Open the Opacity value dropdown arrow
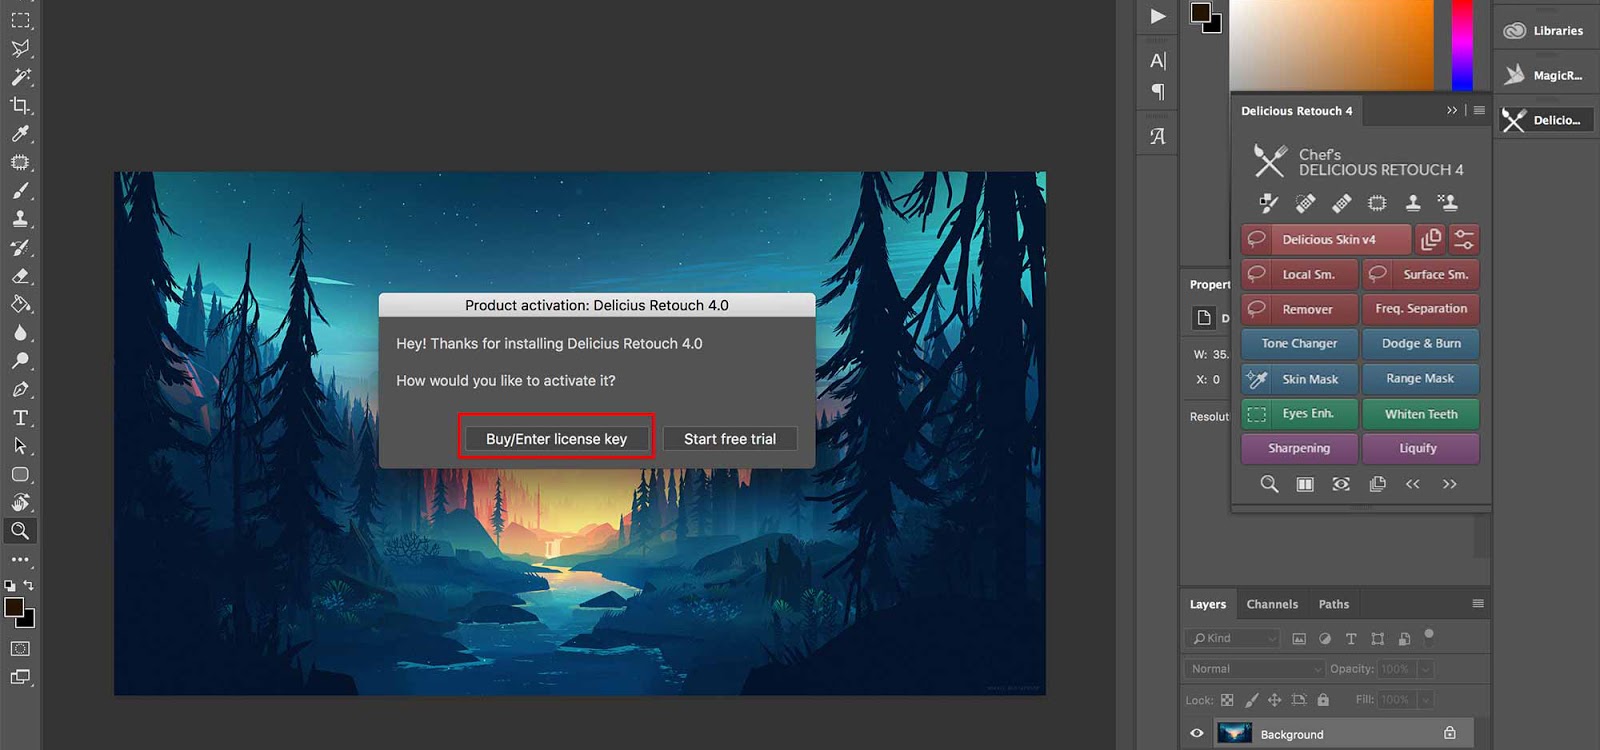 (x=1427, y=669)
